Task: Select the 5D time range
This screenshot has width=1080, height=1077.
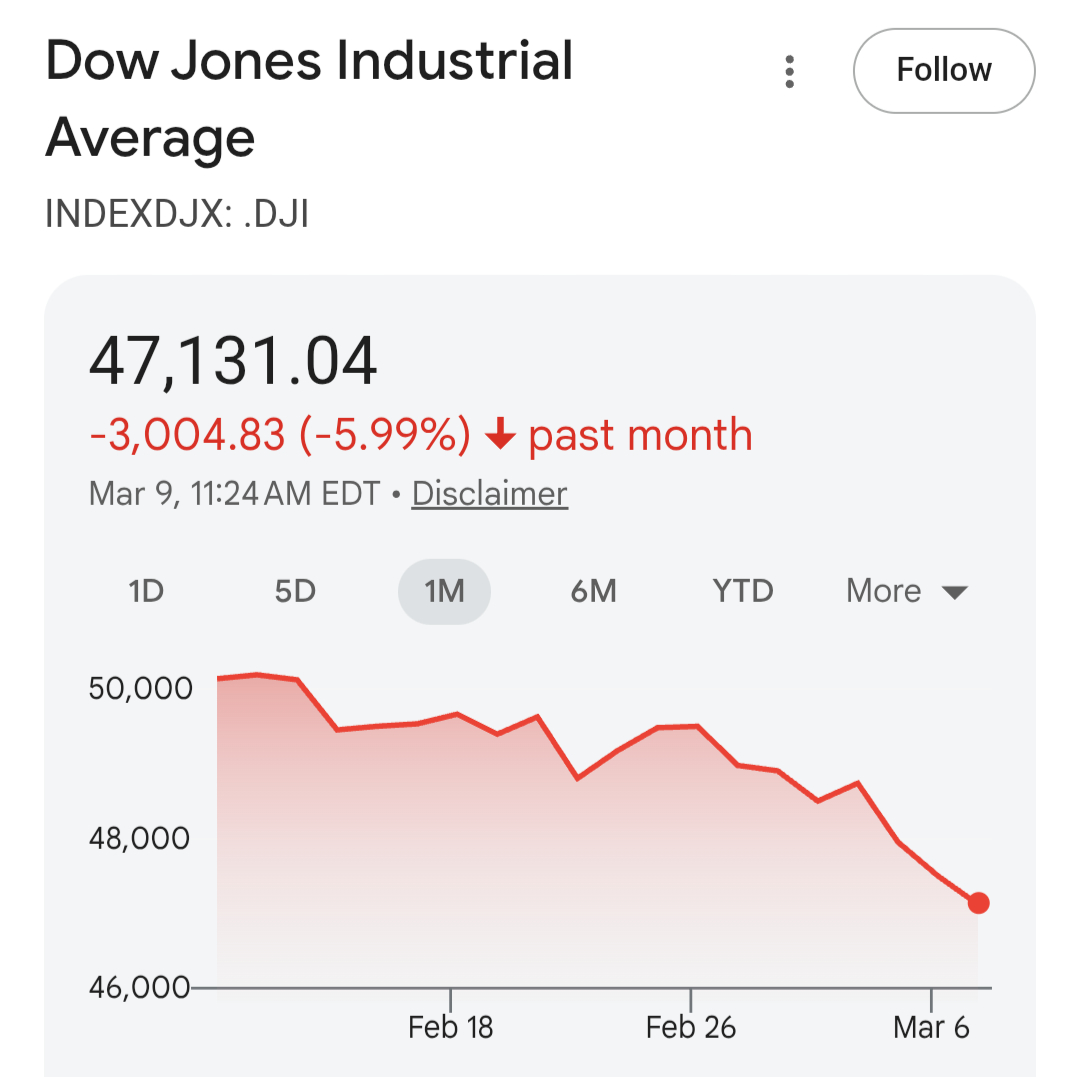Action: (295, 591)
